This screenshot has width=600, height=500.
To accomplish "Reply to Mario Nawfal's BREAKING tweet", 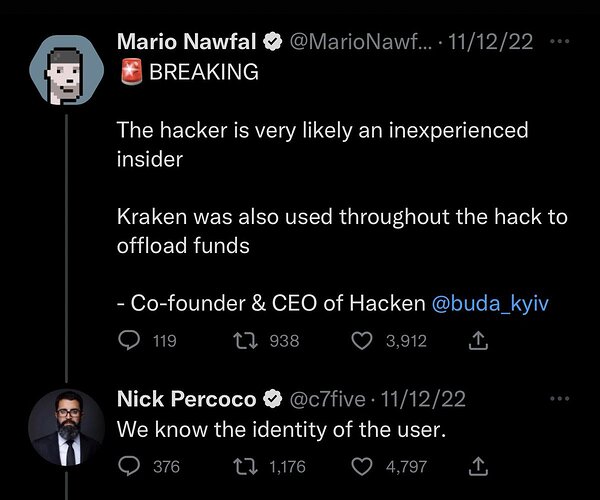I will 129,340.
